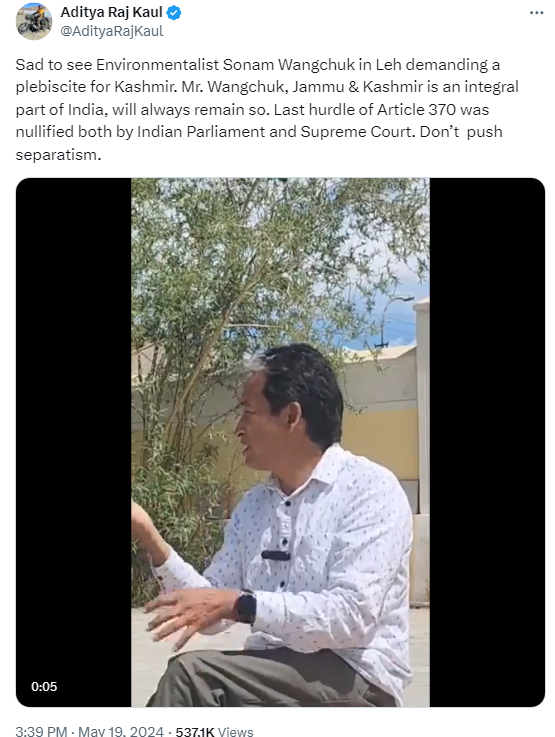555x737 pixels.
Task: Open the @AdityaRajKaul handle link
Action: coord(112,31)
